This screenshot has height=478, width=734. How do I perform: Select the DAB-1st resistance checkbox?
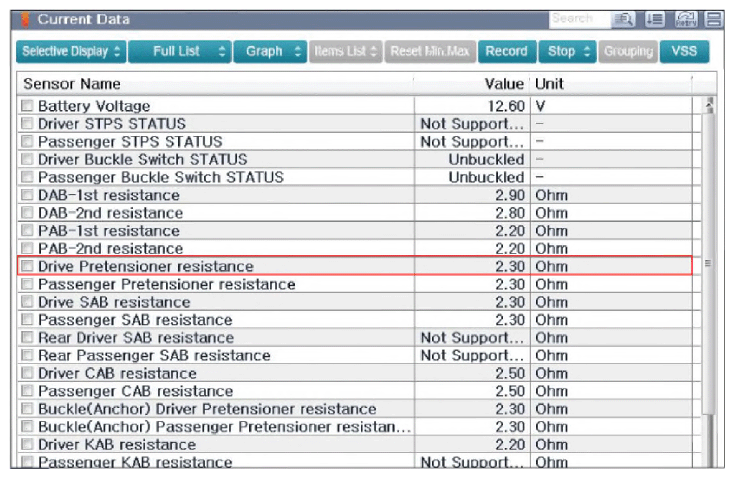click(27, 195)
